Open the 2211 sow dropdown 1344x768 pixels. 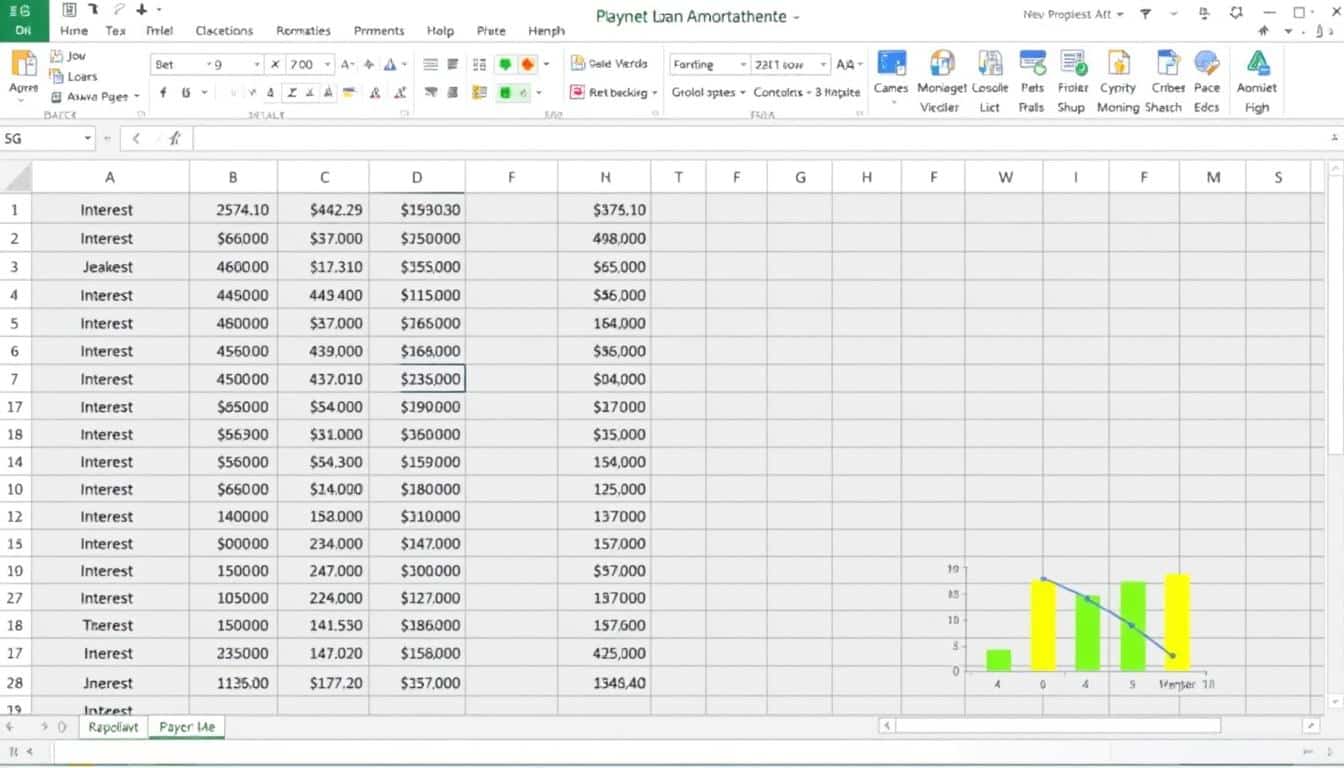pos(823,64)
